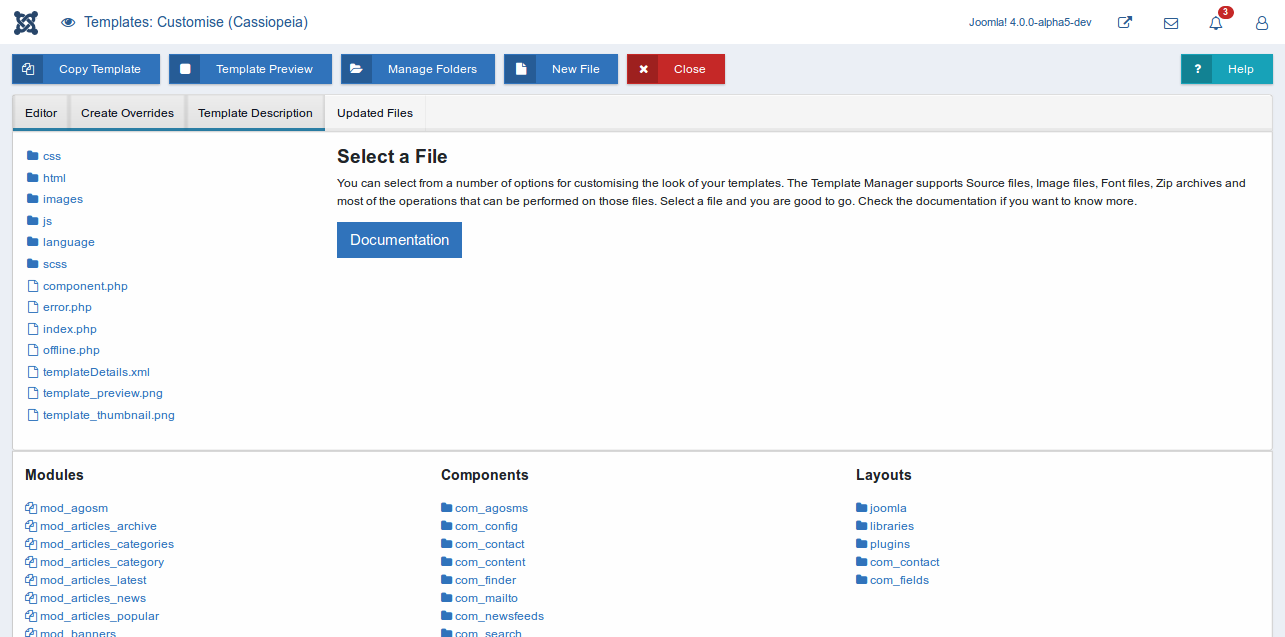Viewport: 1285px width, 637px height.
Task: Expand the scss folder
Action: click(x=55, y=264)
